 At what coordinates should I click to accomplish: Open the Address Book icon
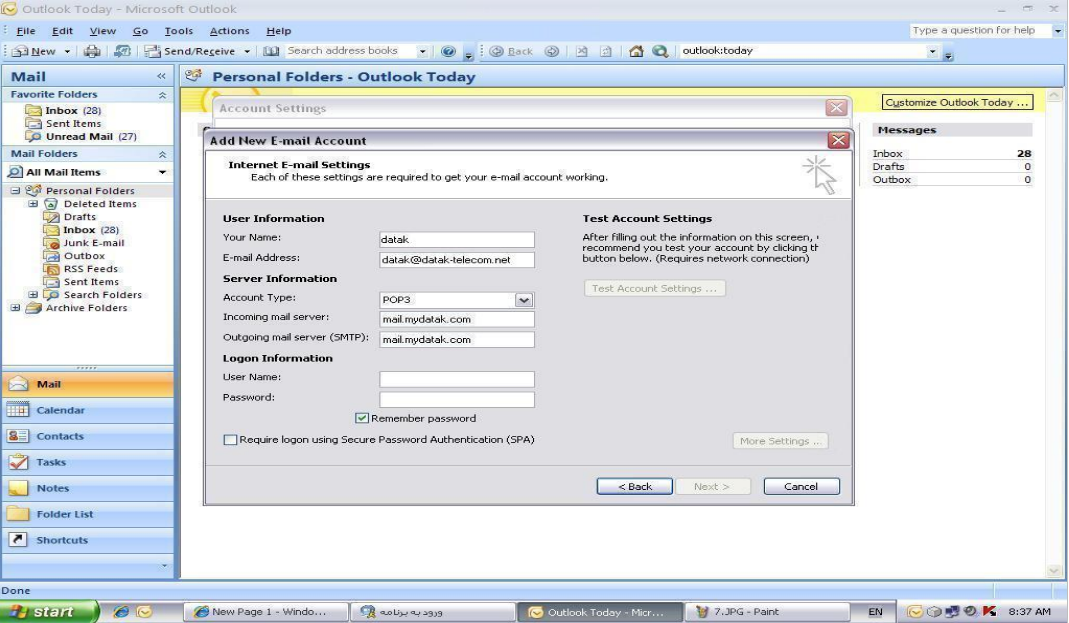(271, 51)
